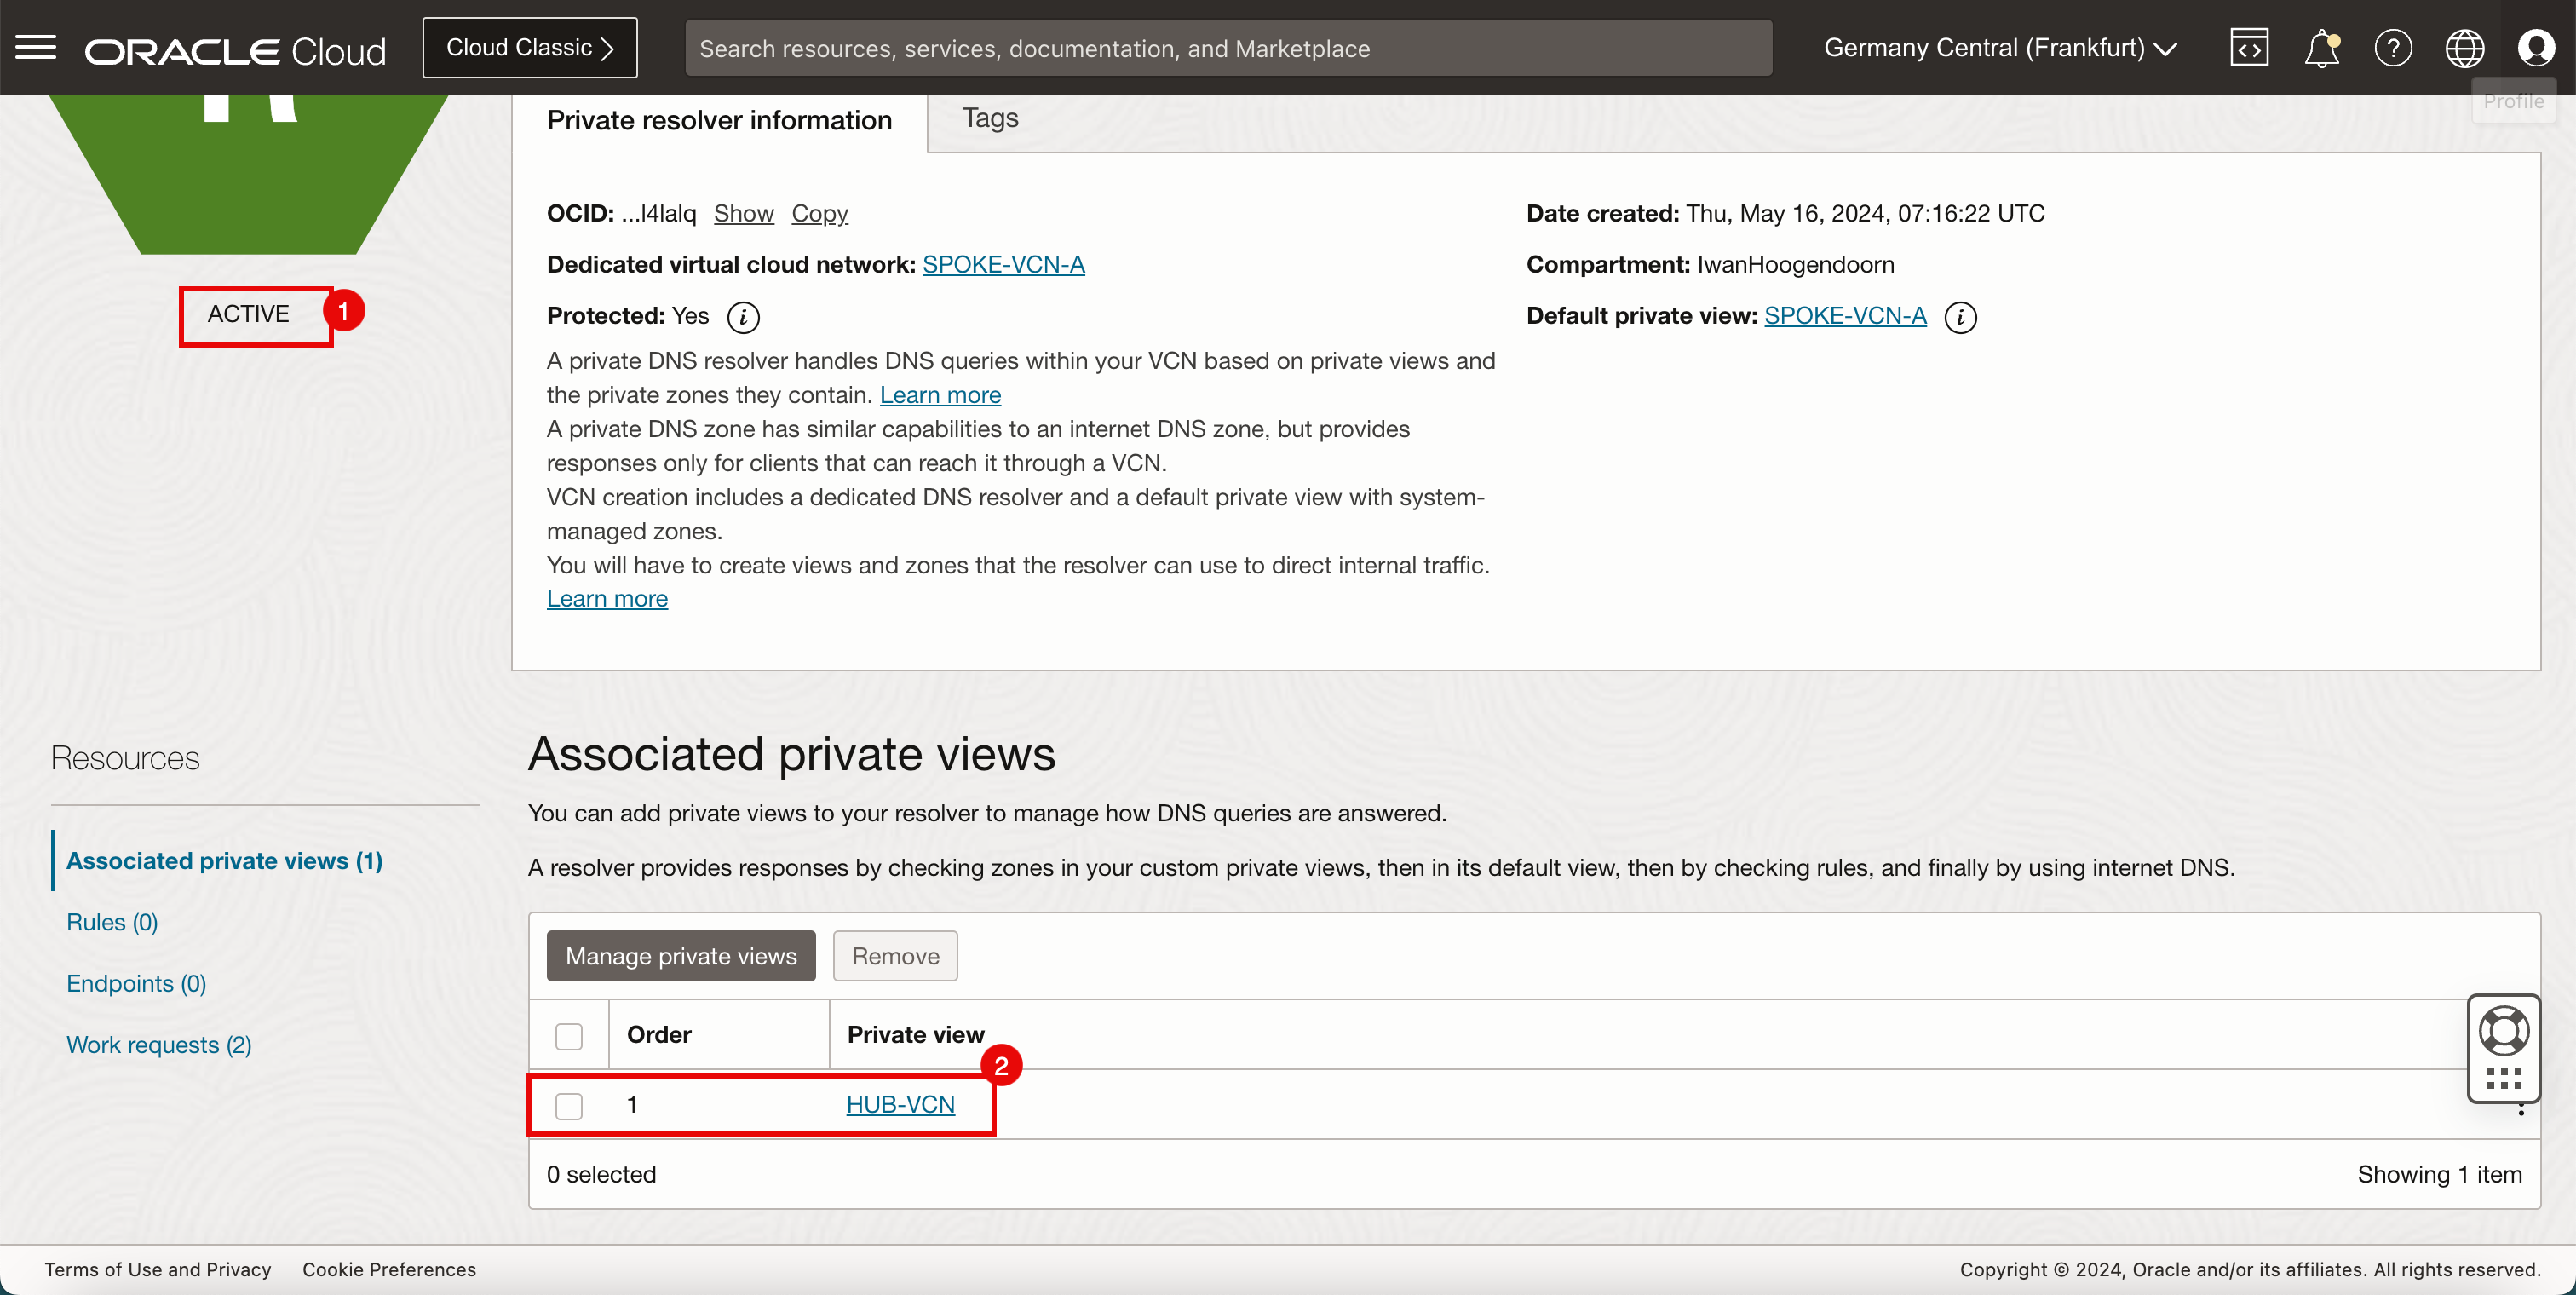Copy the OCID value
2576x1295 pixels.
[819, 213]
